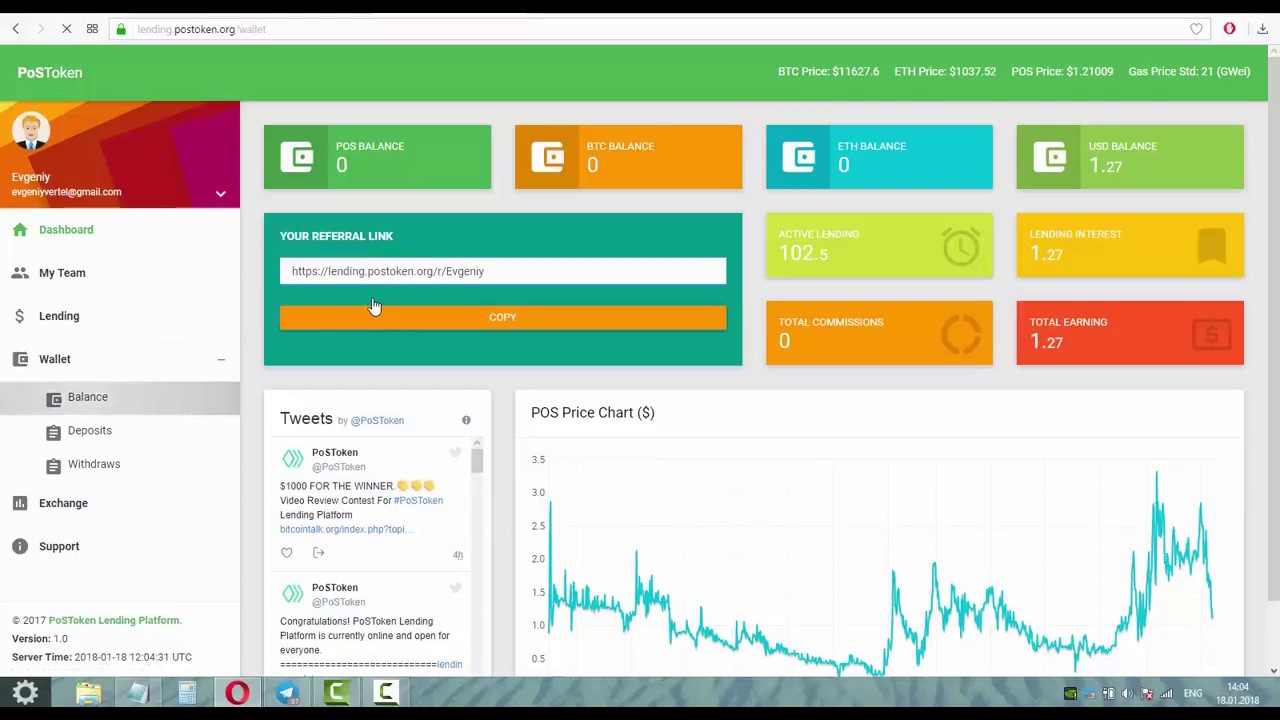This screenshot has height=720, width=1280.
Task: Click the POS Price text in header
Action: 1062,72
